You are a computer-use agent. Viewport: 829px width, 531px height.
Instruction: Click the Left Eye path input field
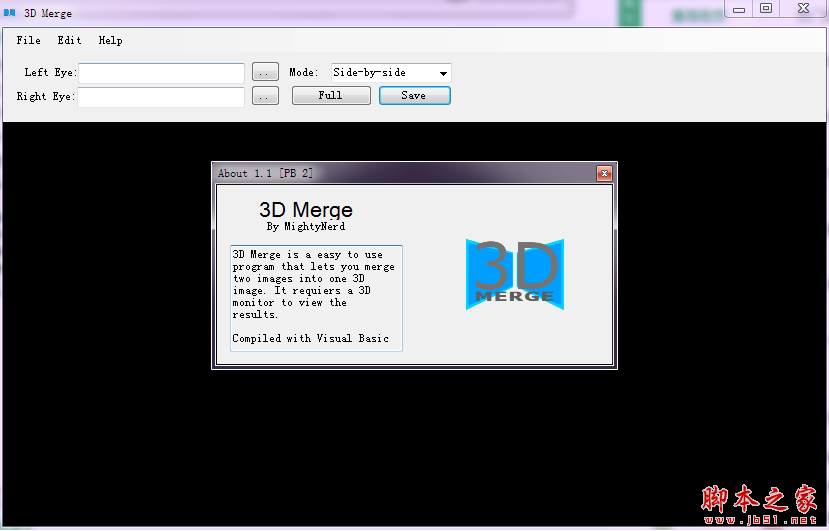pyautogui.click(x=161, y=73)
